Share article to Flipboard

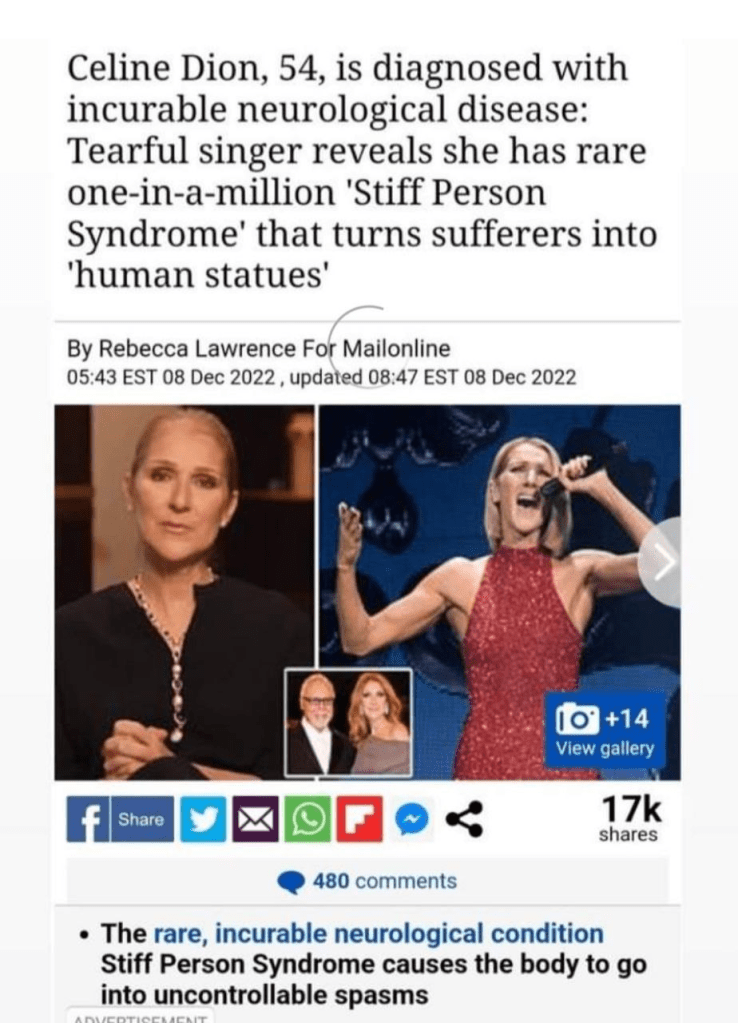click(x=358, y=819)
